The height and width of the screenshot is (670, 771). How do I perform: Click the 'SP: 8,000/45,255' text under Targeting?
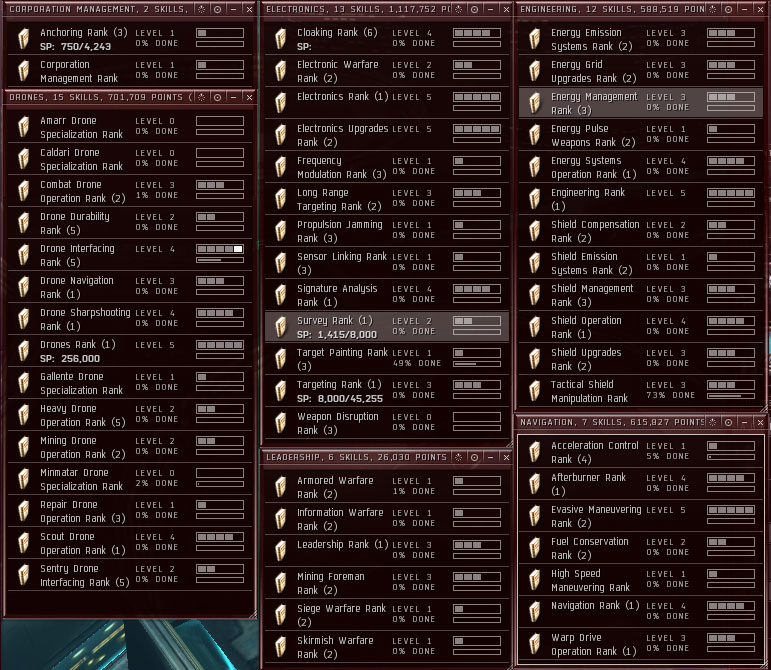340,399
